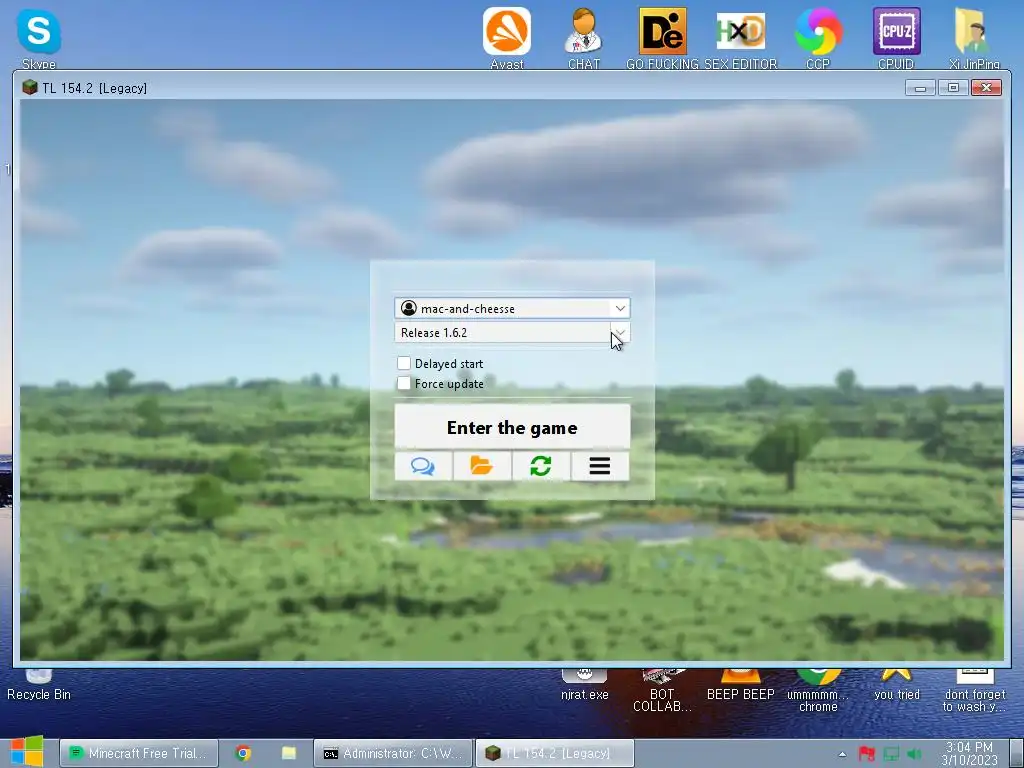This screenshot has height=768, width=1024.
Task: Expand the mac-and-cheesse account dropdown
Action: click(620, 308)
